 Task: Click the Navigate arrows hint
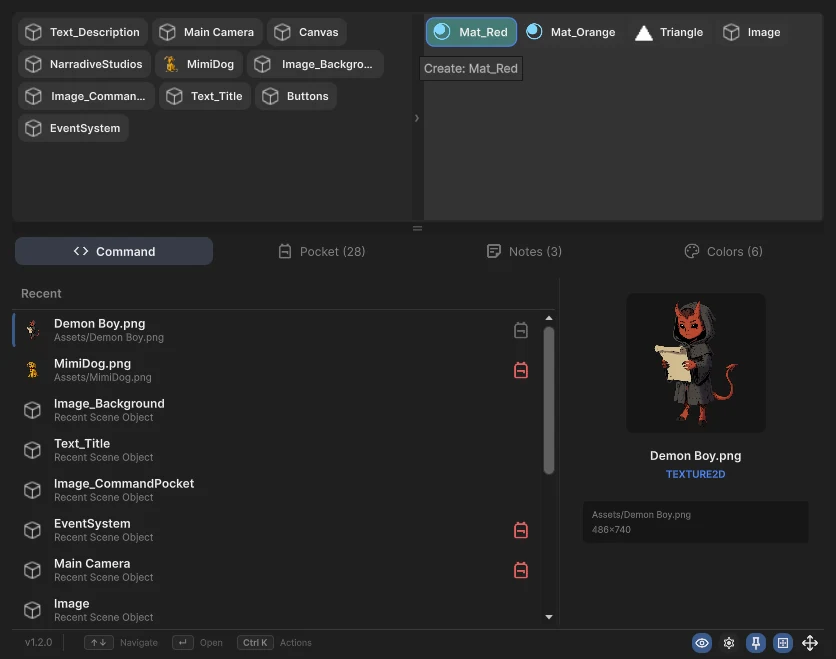120,642
